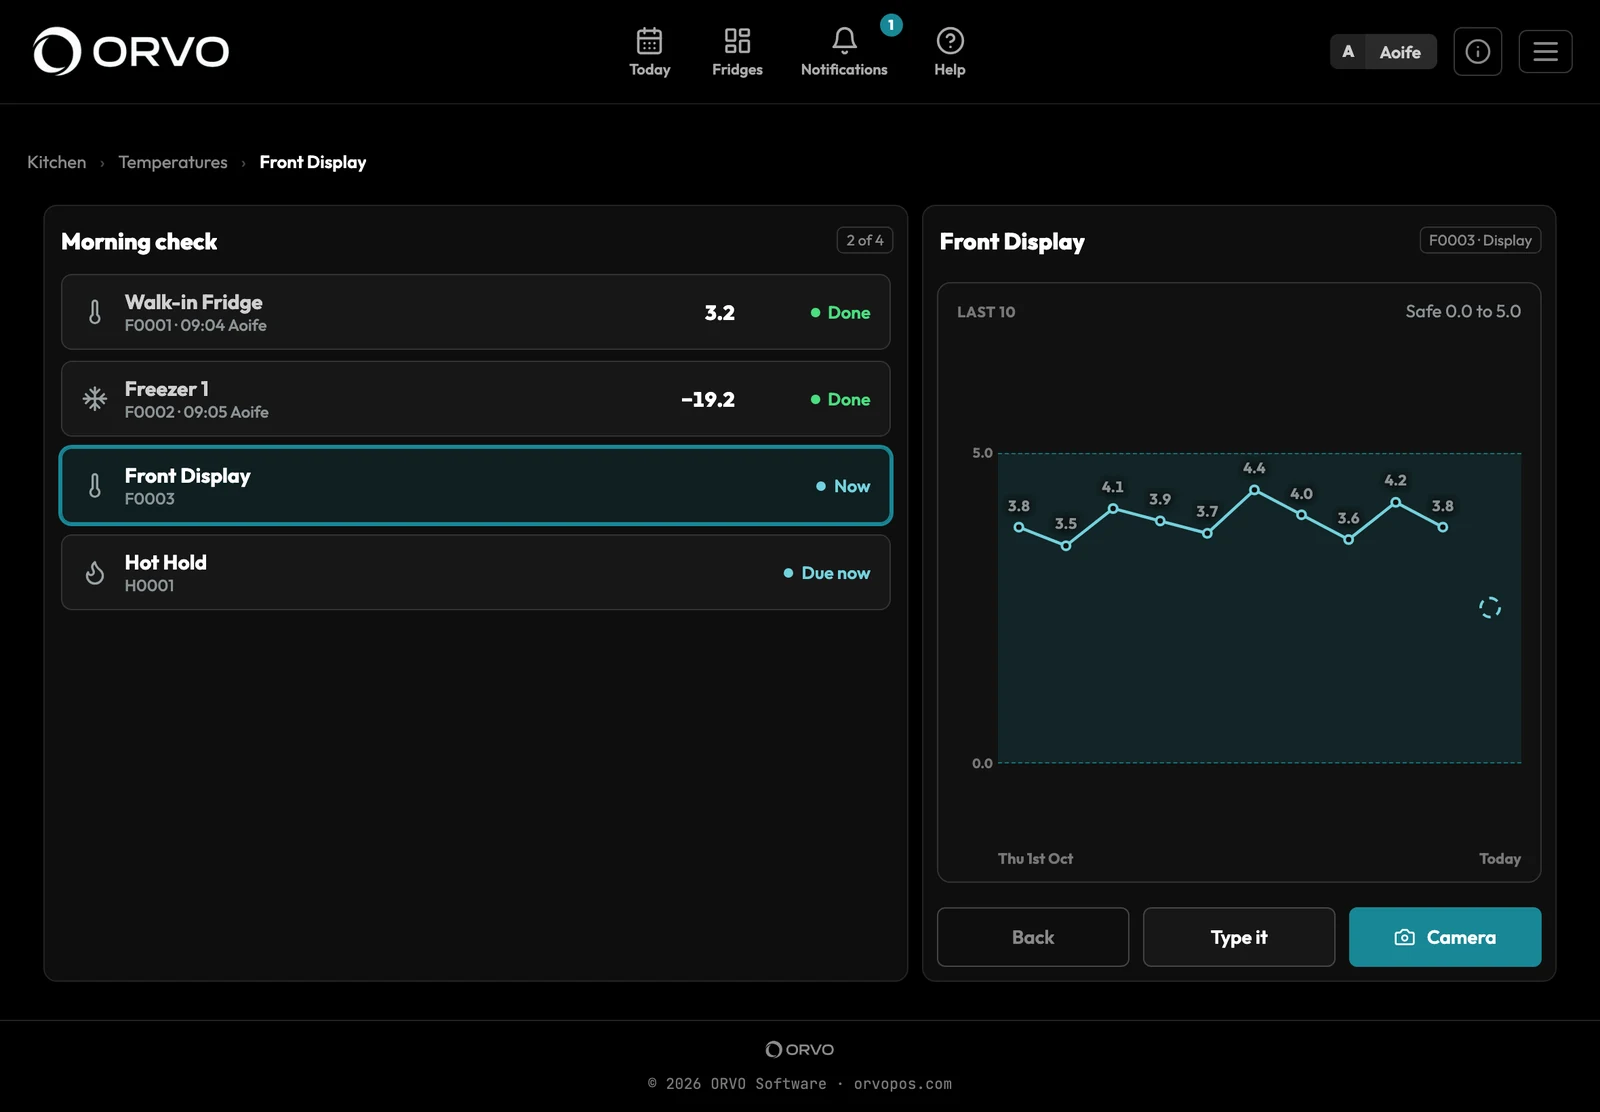Click the Walk-in Fridge 3.2 reading
Viewport: 1600px width, 1112px height.
point(720,312)
